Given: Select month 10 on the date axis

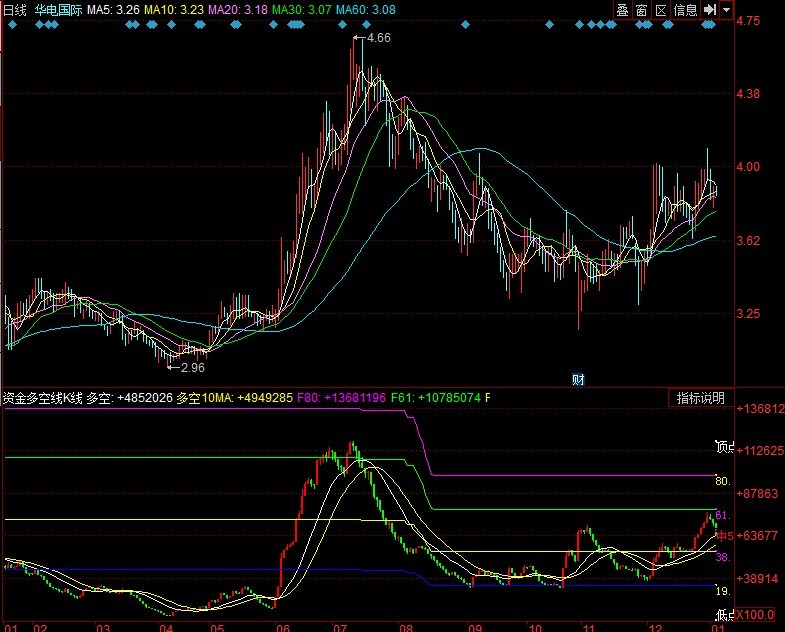Looking at the screenshot, I should (535, 628).
